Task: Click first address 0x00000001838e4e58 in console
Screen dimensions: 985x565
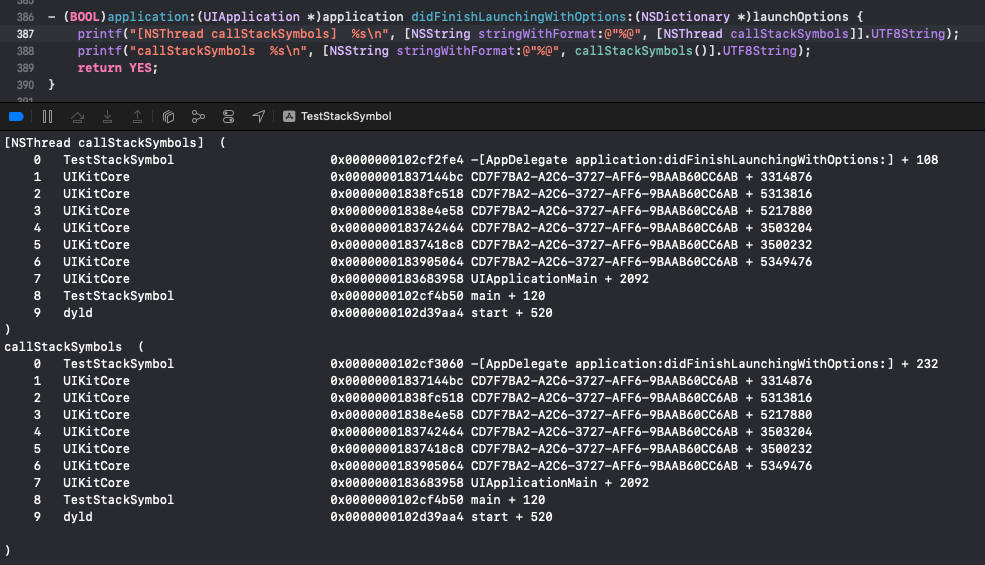Action: (x=397, y=211)
